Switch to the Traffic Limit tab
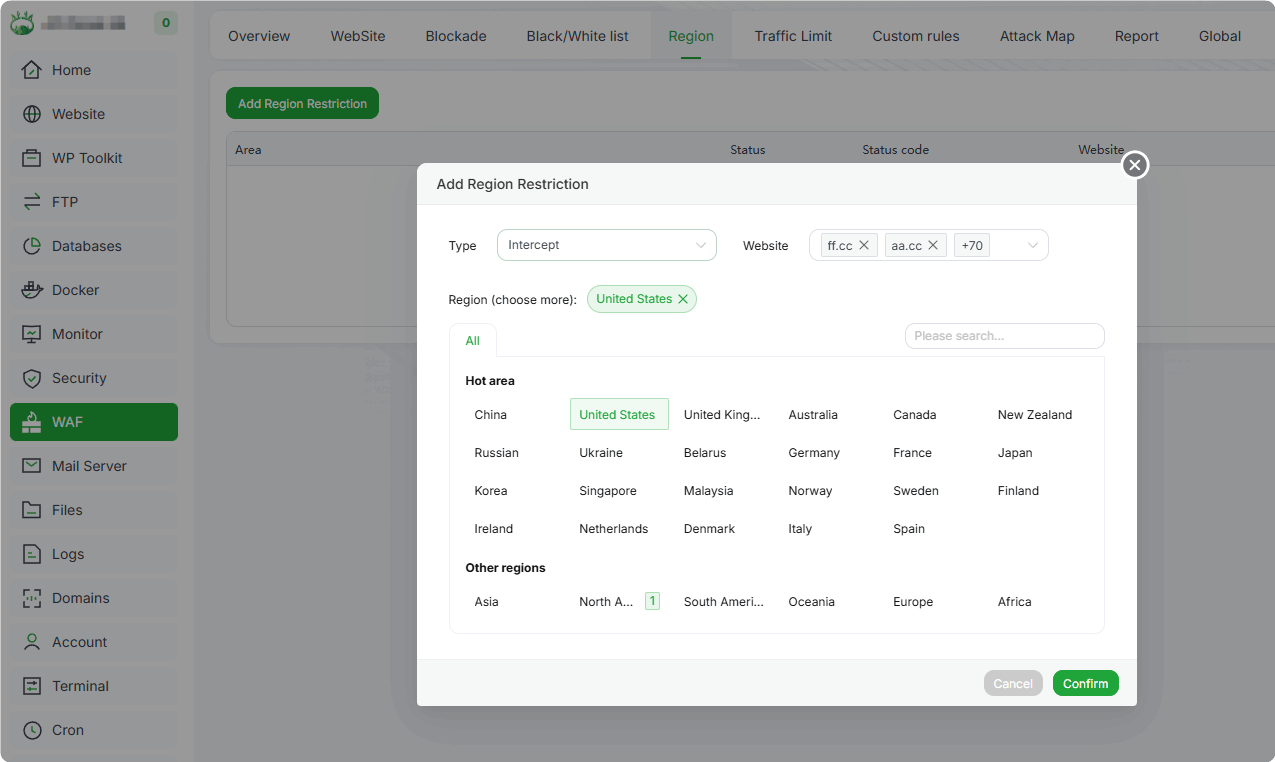Viewport: 1275px width, 762px height. (793, 36)
